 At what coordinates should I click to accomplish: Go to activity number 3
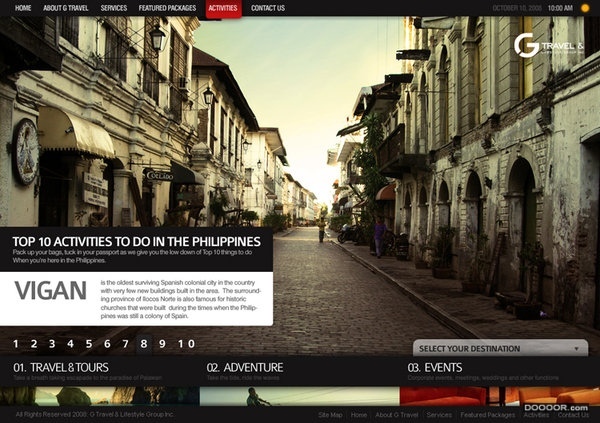pyautogui.click(x=52, y=344)
